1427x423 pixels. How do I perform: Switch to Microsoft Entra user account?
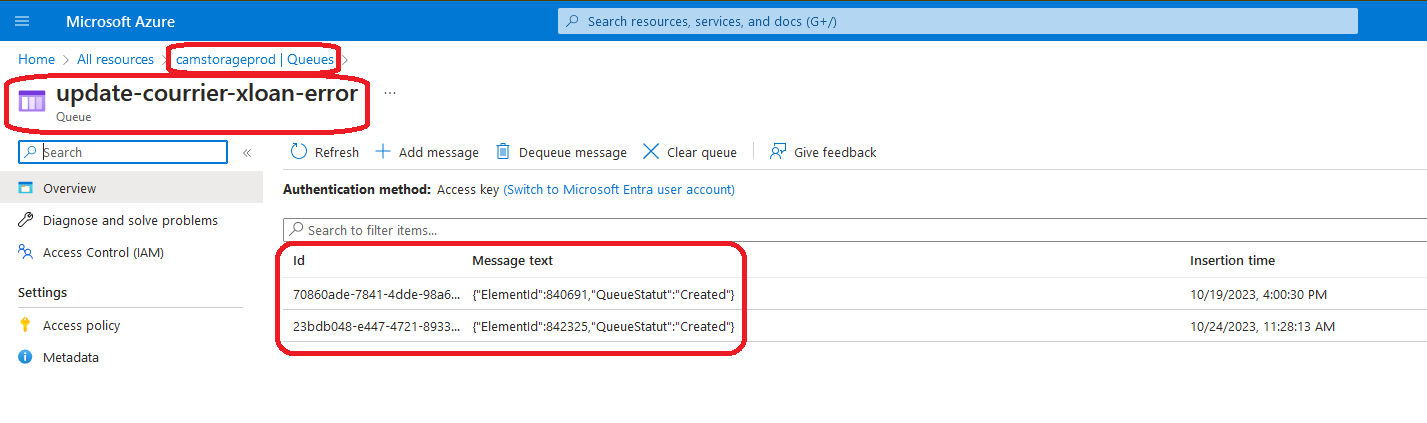(618, 189)
